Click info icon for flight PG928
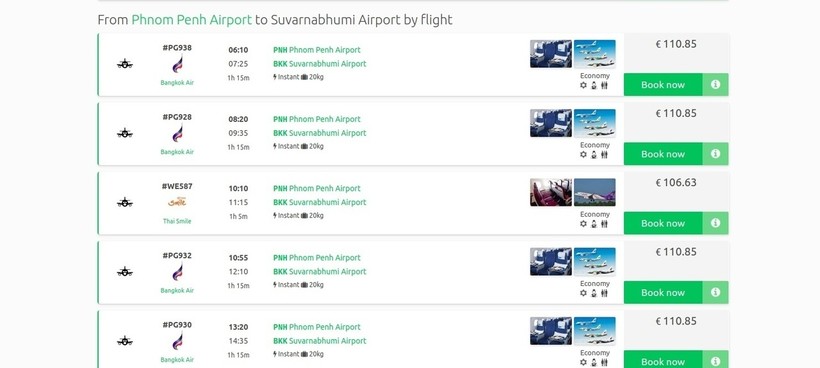The image size is (820, 368). [715, 154]
